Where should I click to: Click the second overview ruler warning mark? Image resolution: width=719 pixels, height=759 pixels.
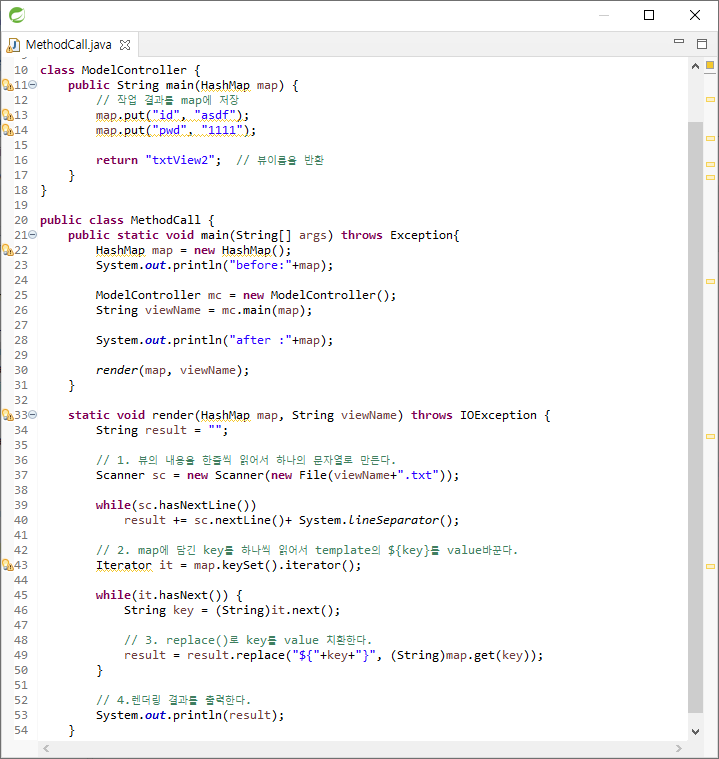(x=710, y=138)
